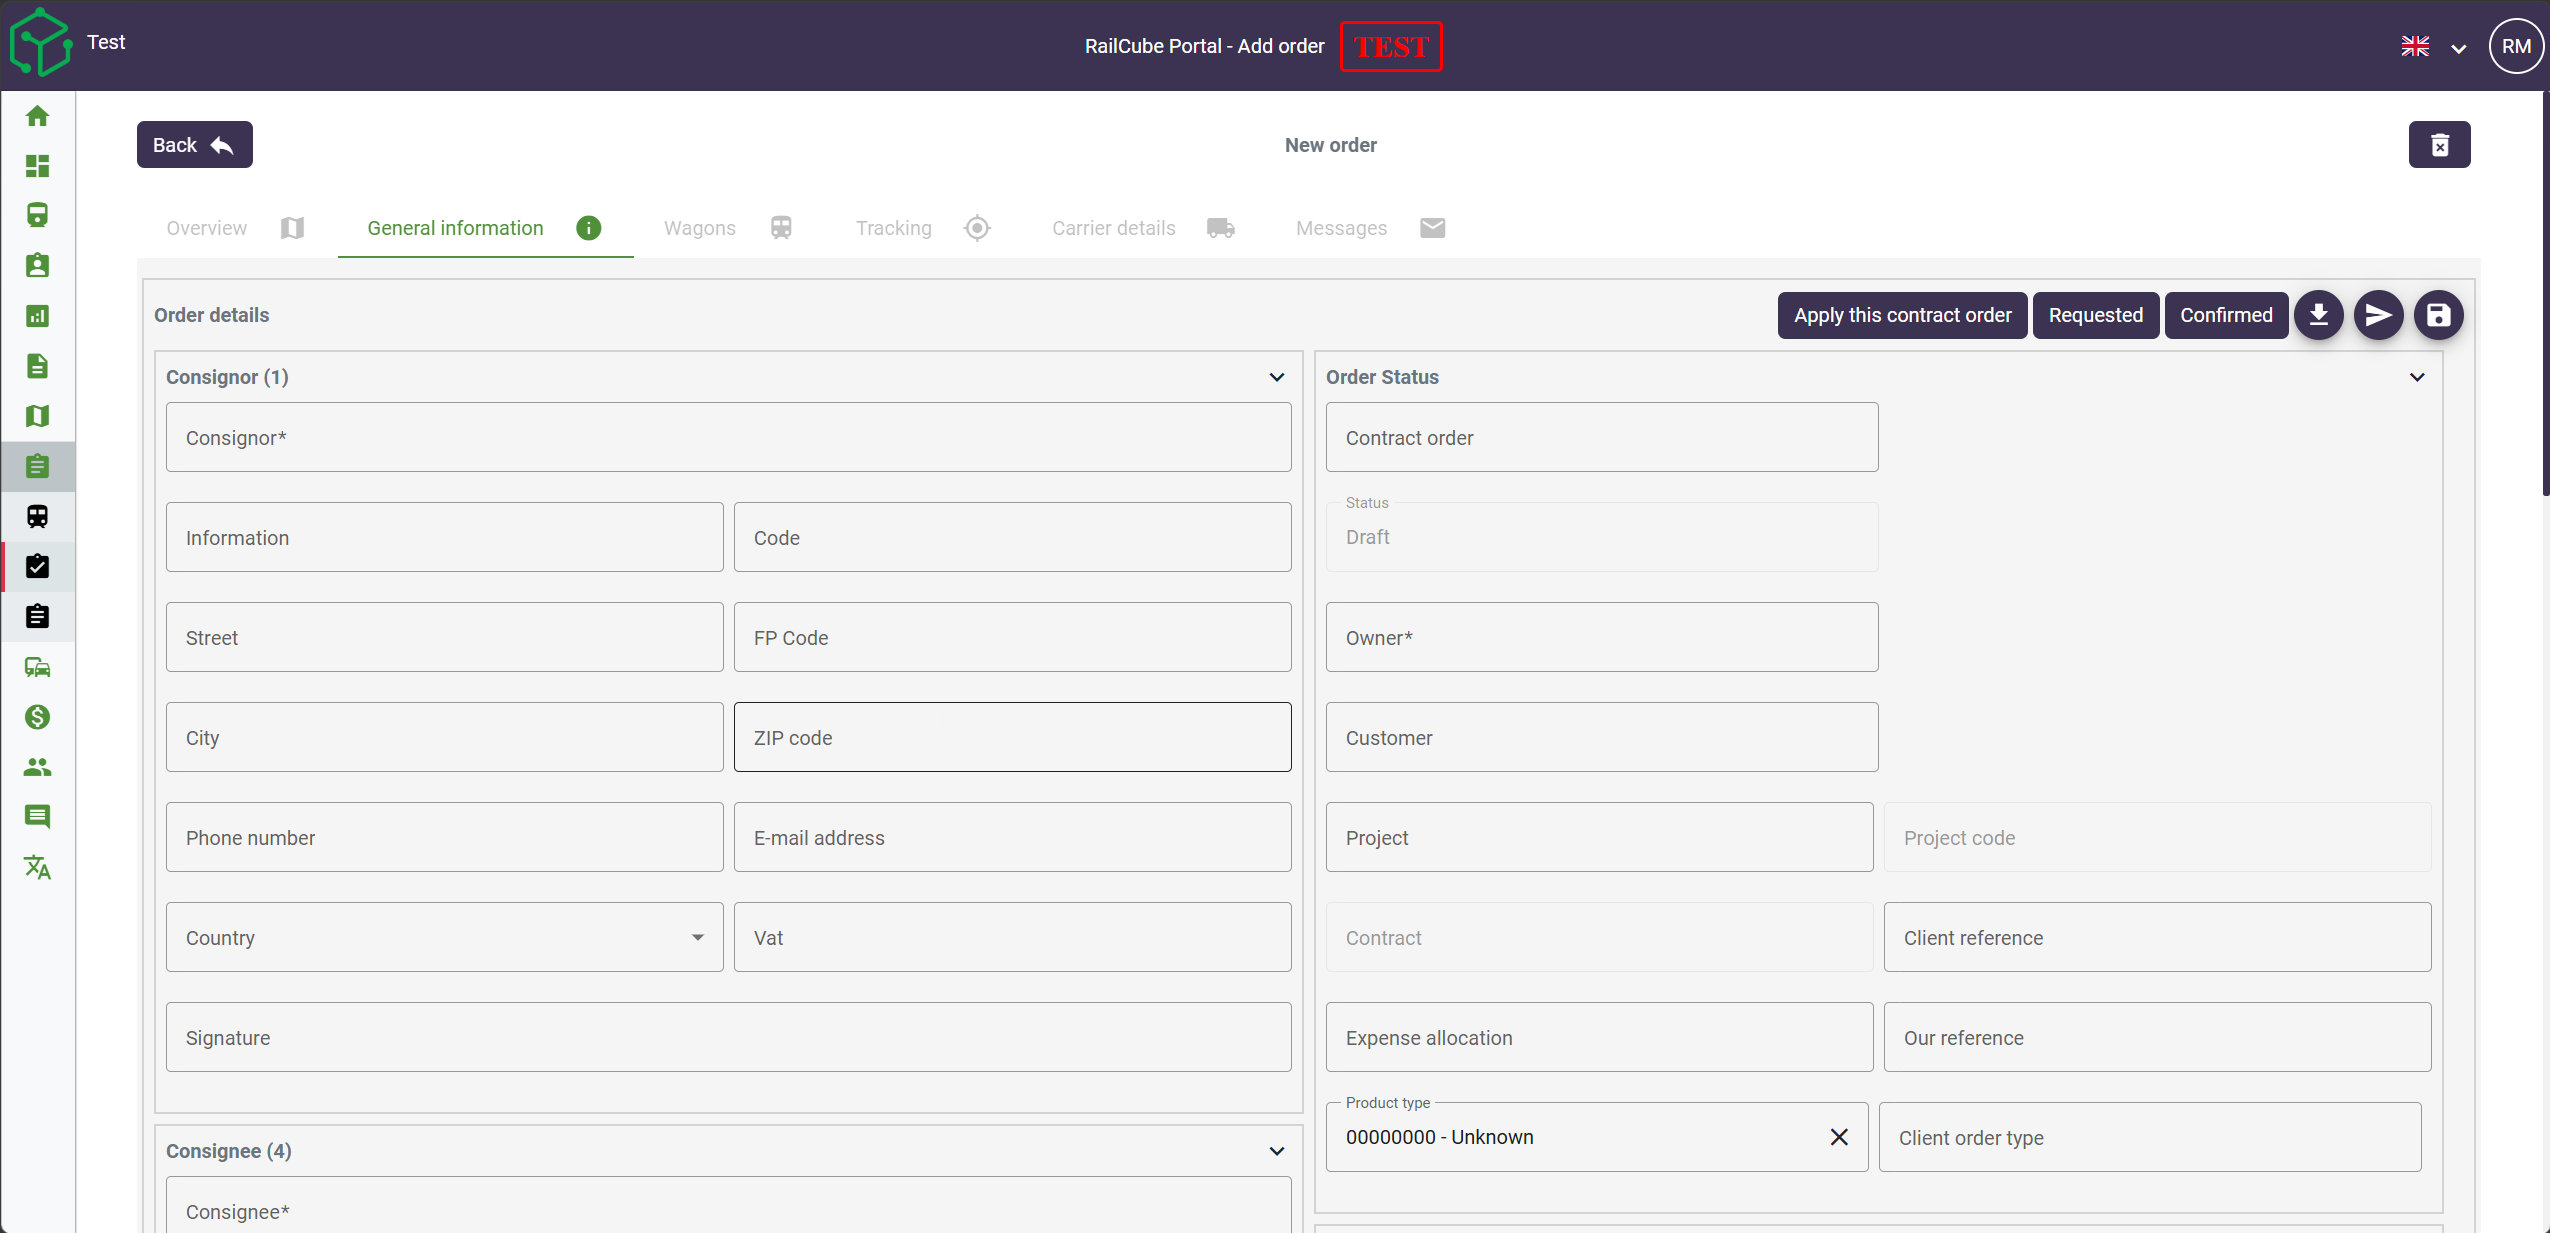Click the save floppy disk icon button

2438,315
